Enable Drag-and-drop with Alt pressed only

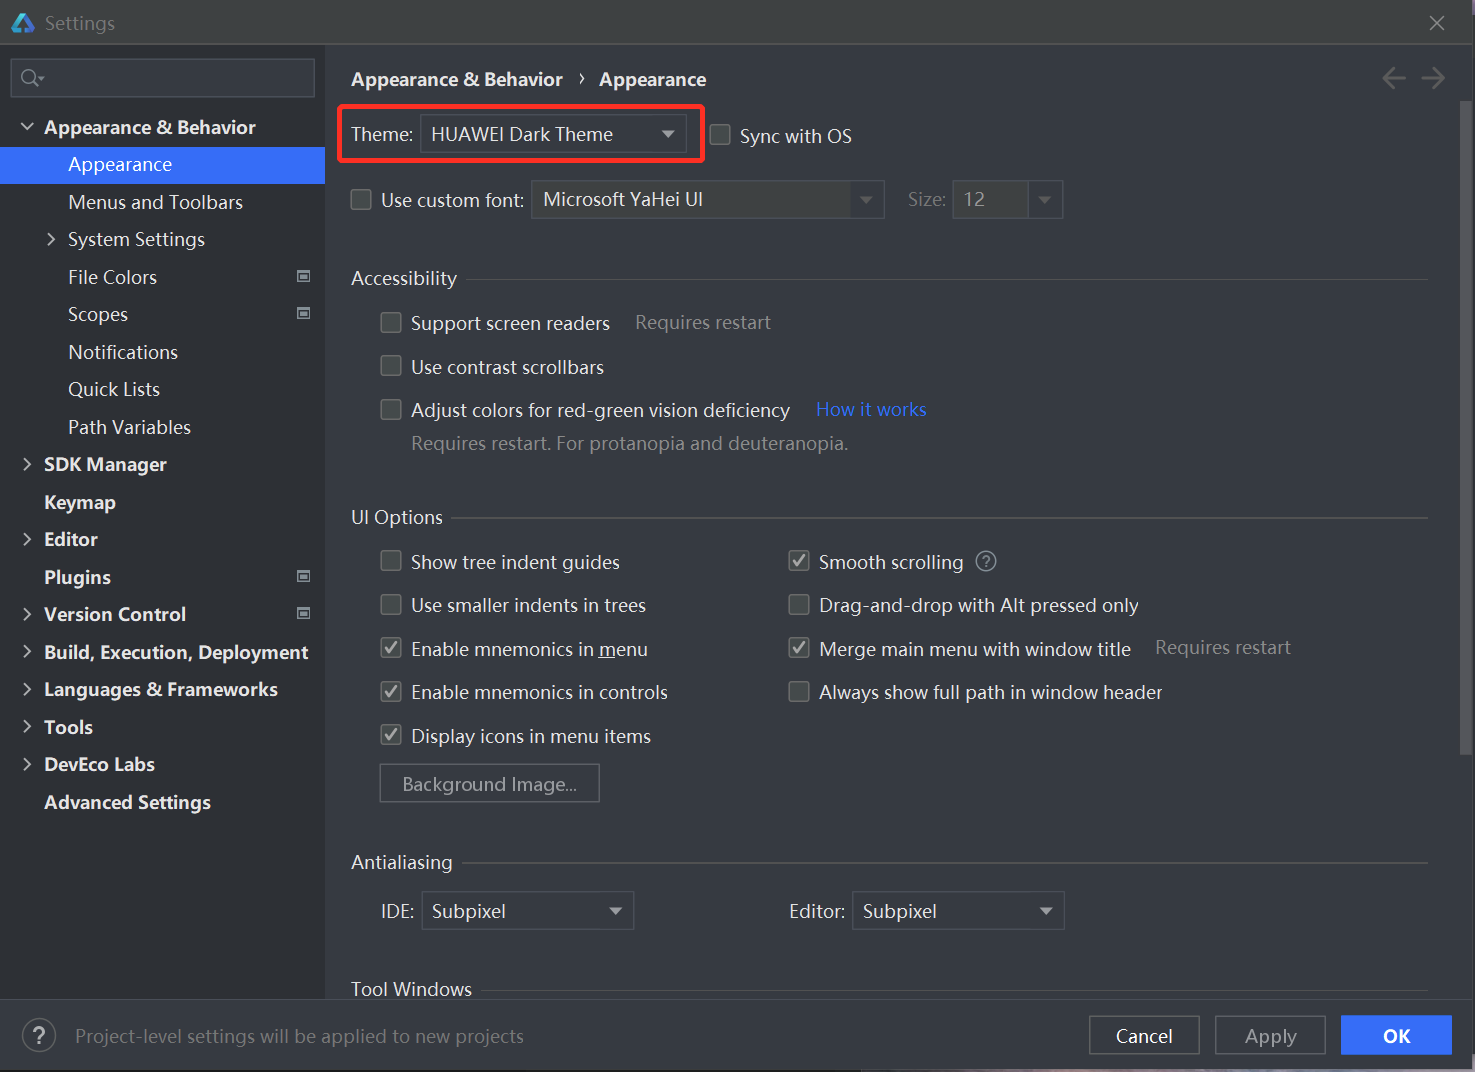pyautogui.click(x=799, y=605)
